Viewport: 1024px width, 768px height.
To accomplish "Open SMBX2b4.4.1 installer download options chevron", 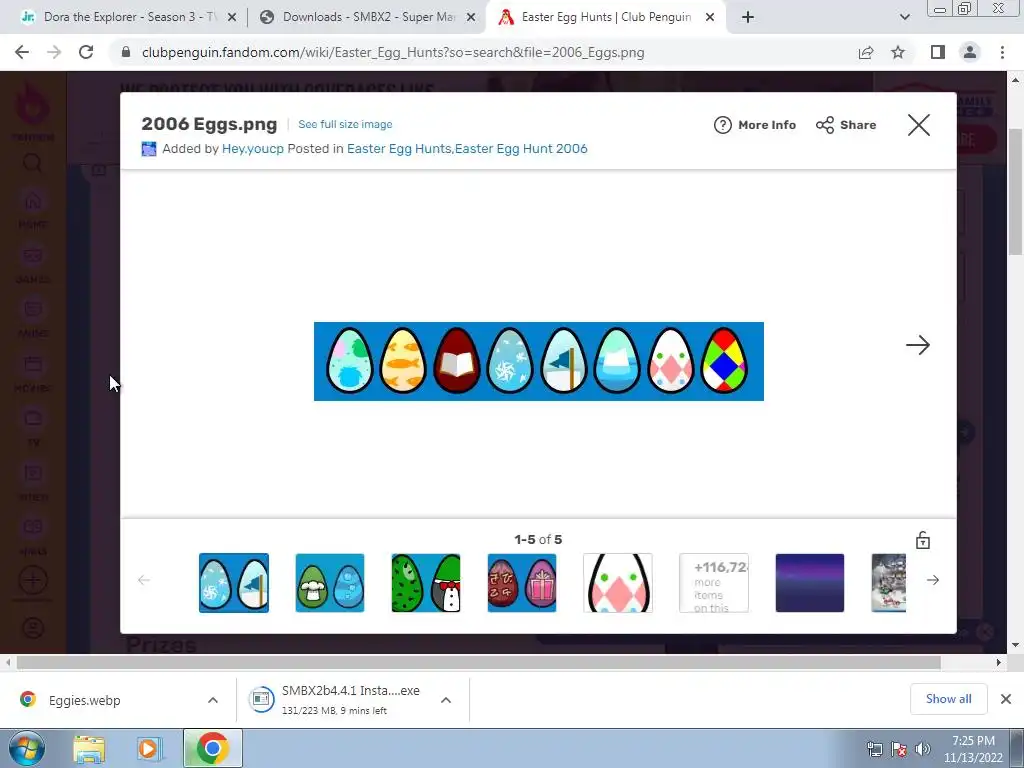I will (x=446, y=700).
